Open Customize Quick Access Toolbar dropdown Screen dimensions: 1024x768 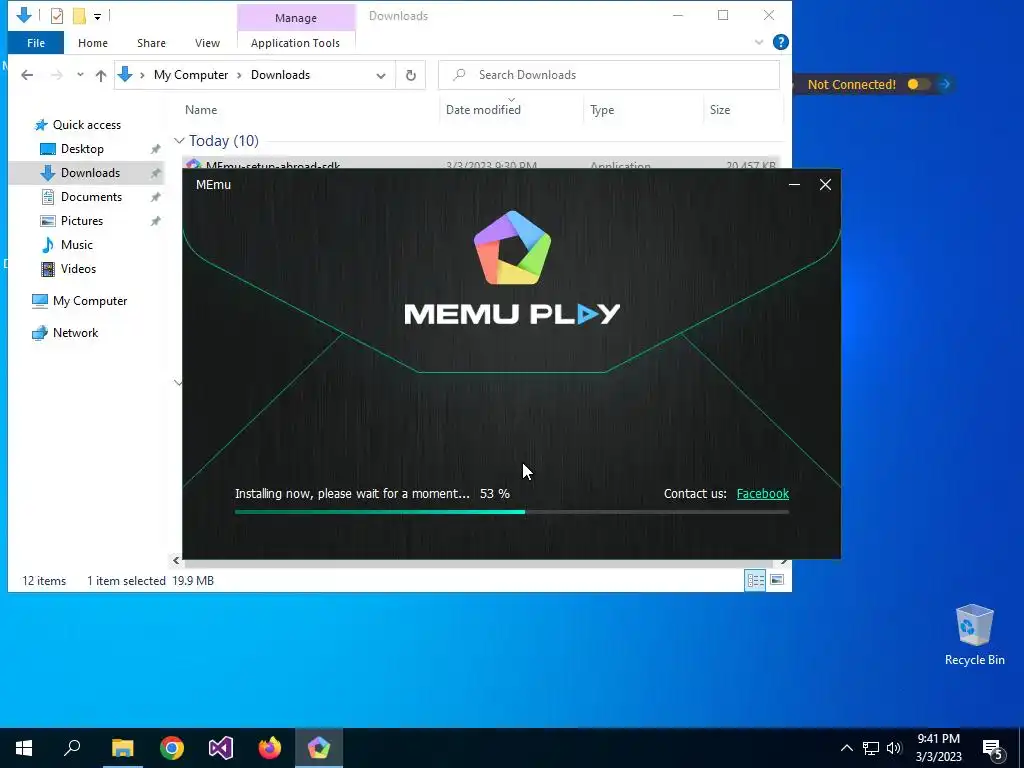[x=97, y=16]
